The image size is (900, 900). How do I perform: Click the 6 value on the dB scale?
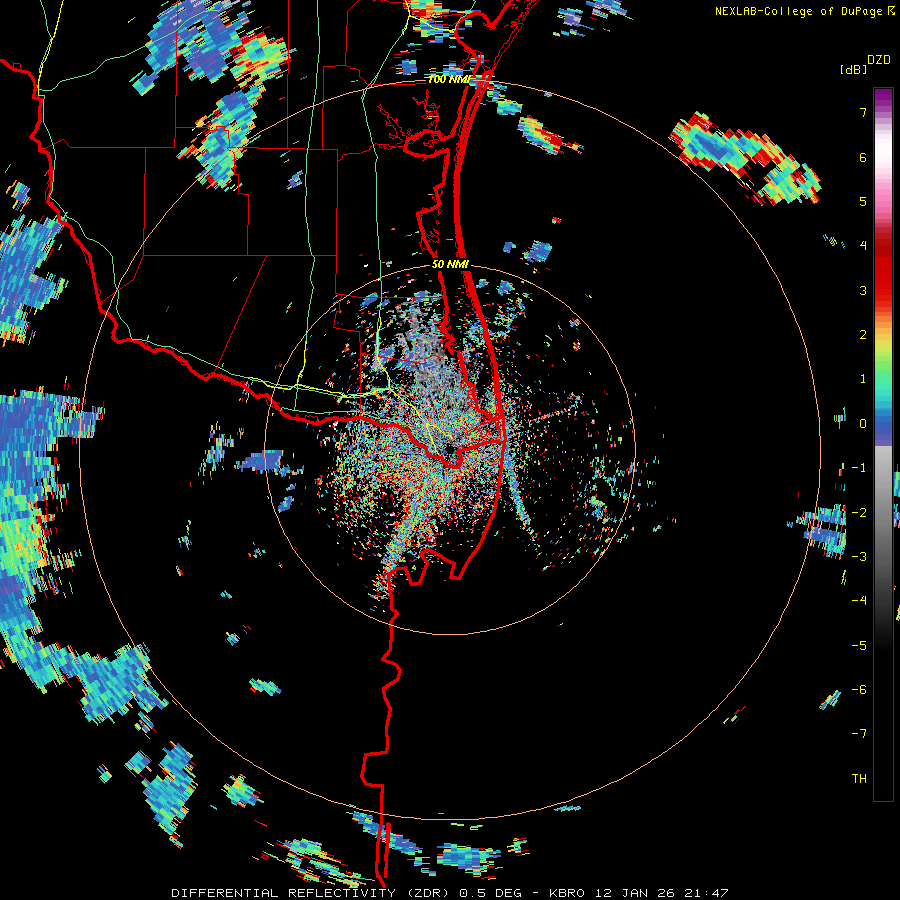click(863, 157)
